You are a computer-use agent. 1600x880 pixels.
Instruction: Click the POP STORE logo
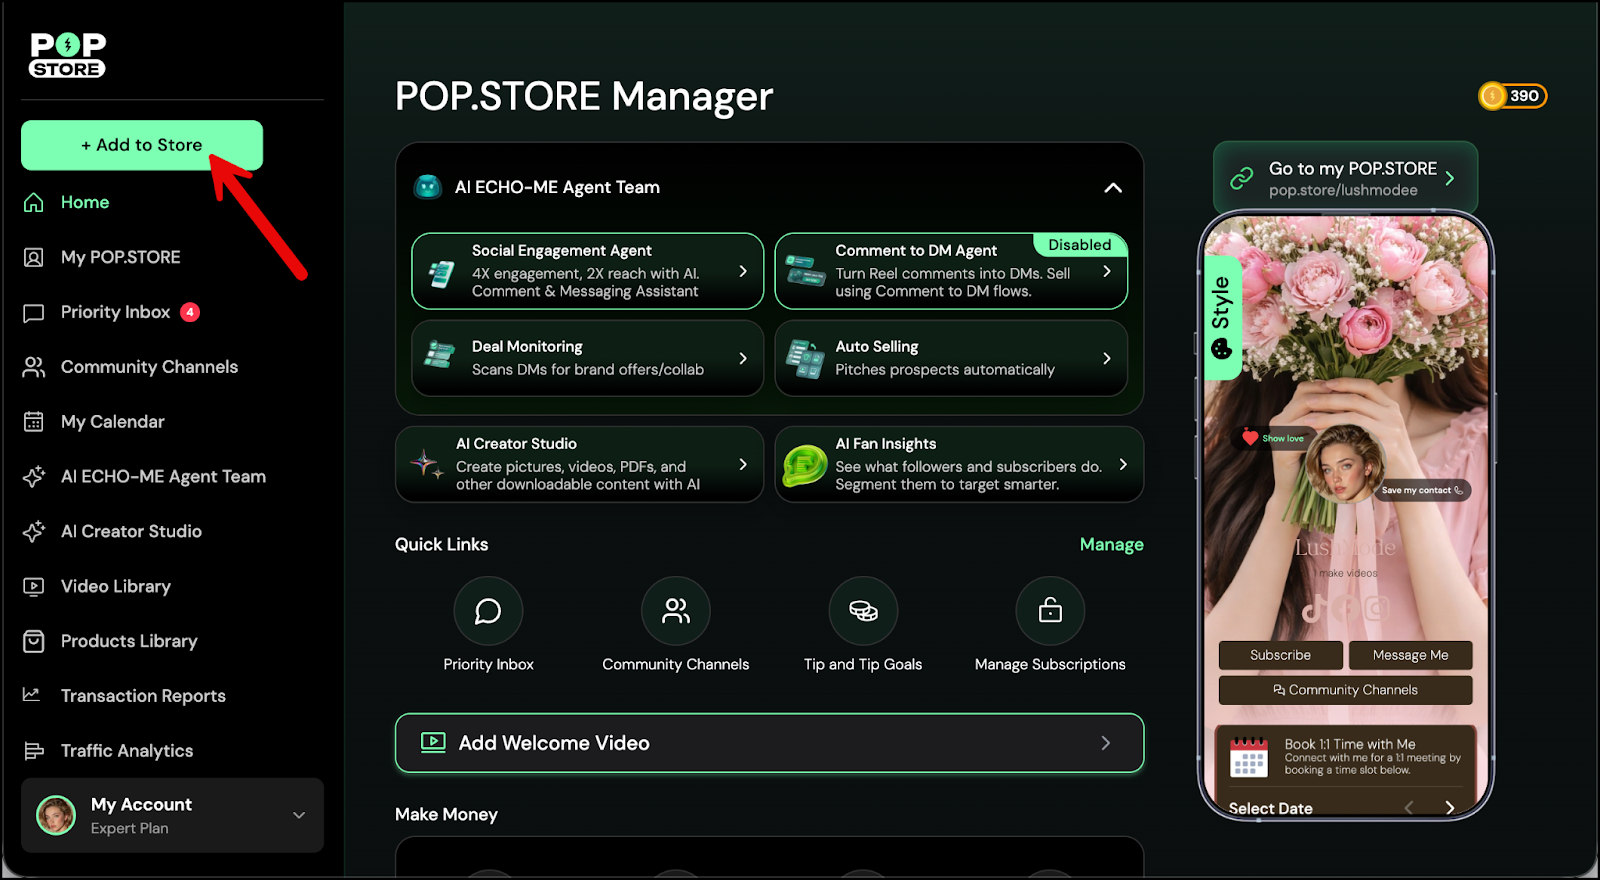68,55
